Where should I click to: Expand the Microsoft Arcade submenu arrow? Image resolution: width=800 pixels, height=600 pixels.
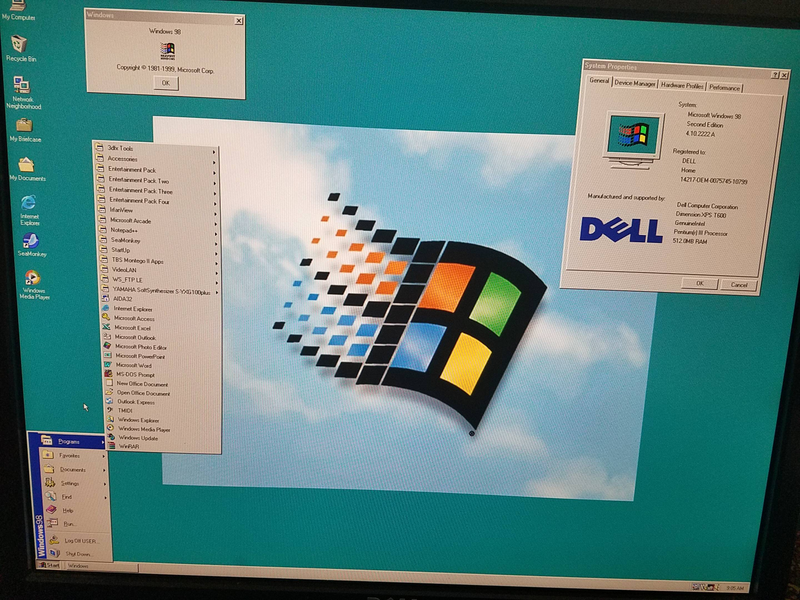click(x=216, y=223)
